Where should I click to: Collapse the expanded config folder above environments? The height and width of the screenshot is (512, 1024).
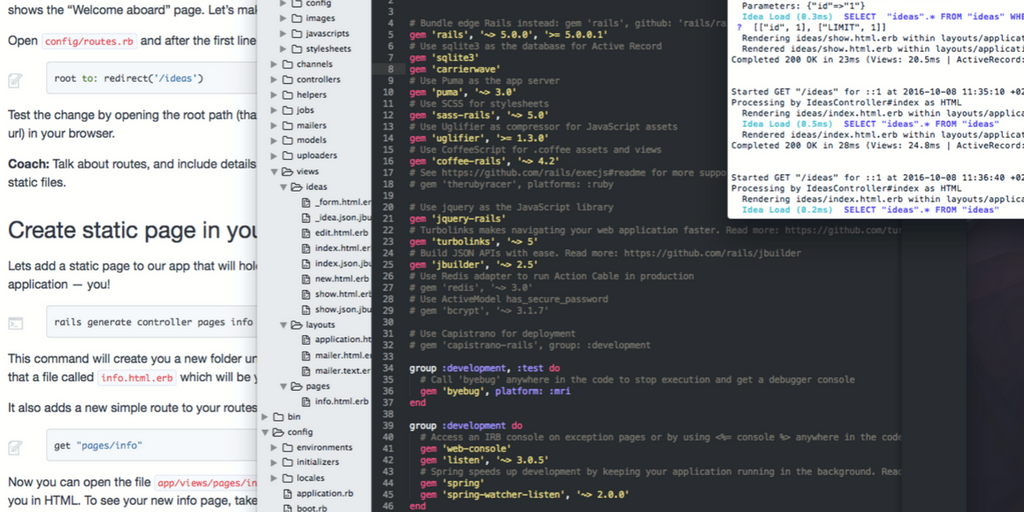point(264,432)
